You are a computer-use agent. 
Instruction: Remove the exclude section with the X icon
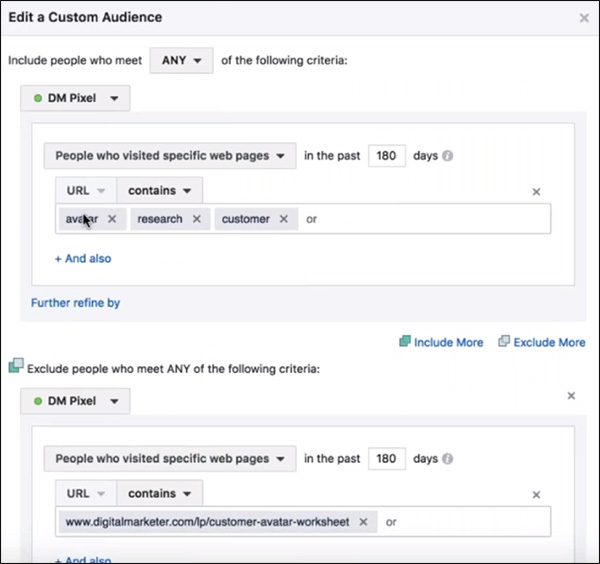pyautogui.click(x=571, y=396)
